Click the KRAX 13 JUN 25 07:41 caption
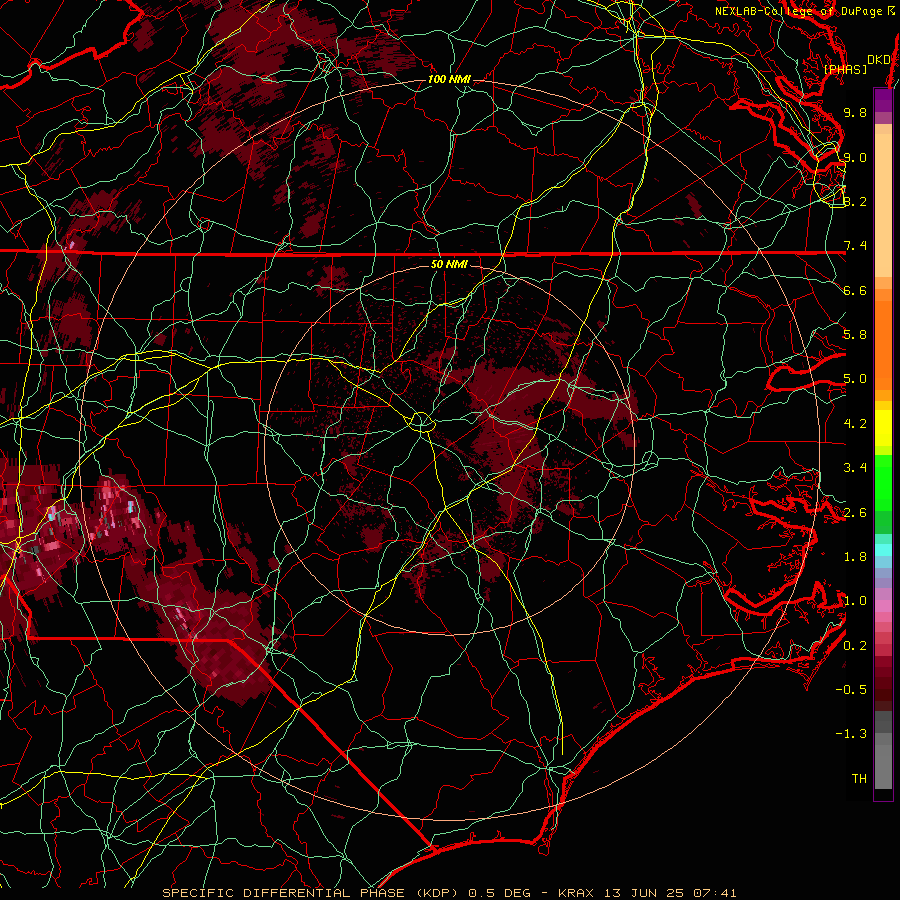900x900 pixels. [647, 893]
